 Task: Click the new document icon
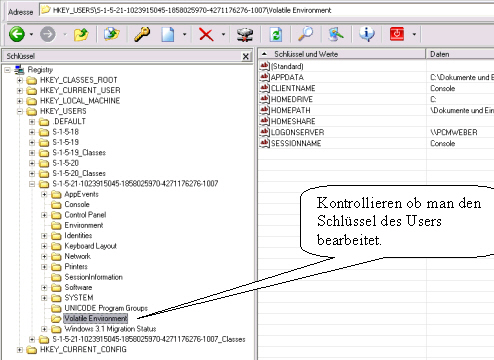(x=168, y=34)
